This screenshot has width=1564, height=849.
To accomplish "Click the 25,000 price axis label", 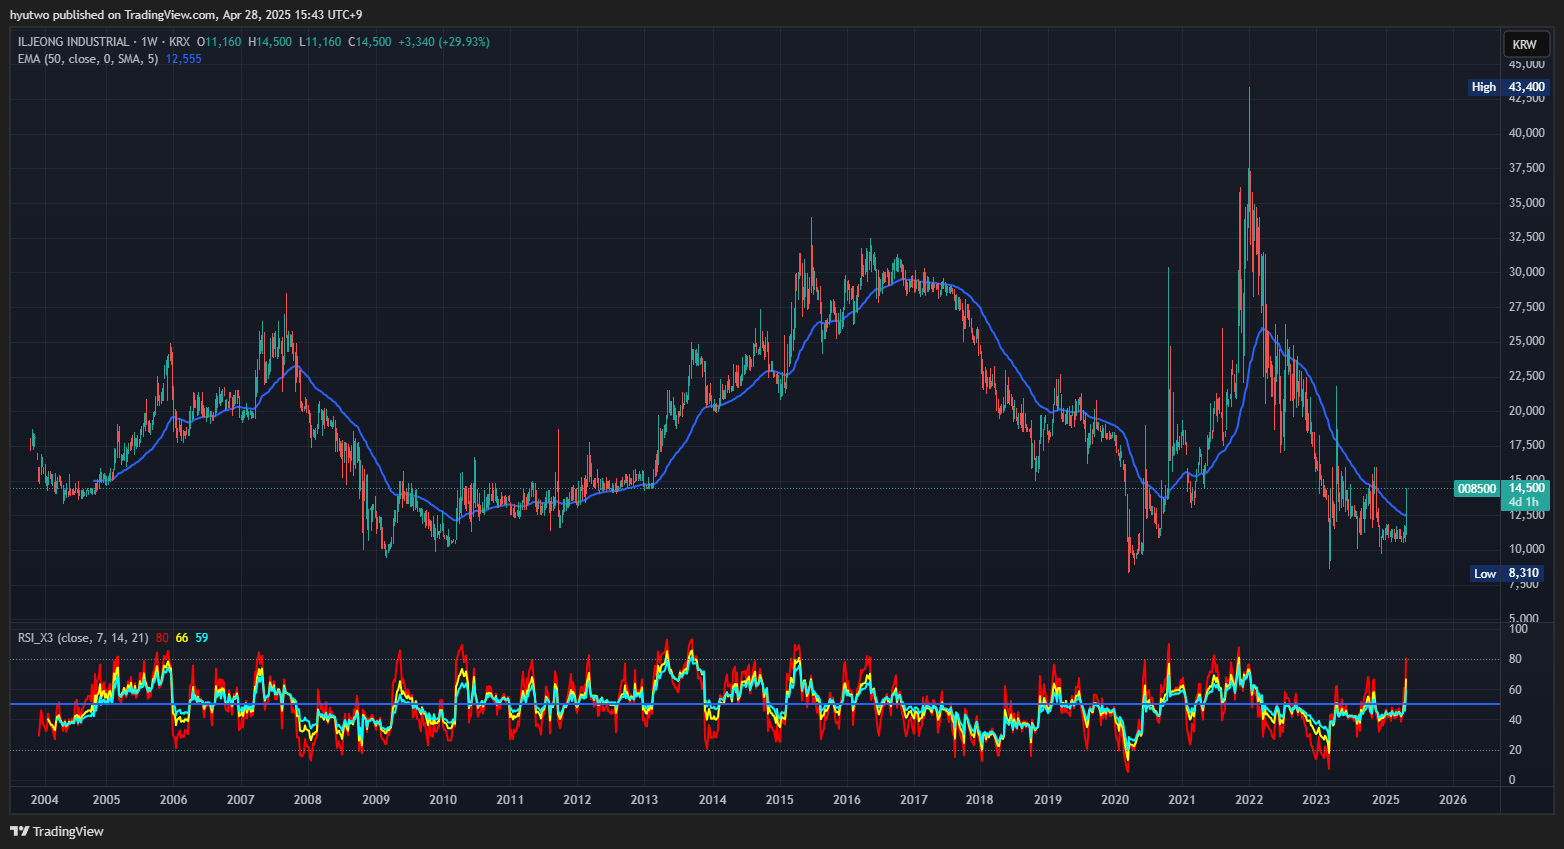I will (1527, 341).
